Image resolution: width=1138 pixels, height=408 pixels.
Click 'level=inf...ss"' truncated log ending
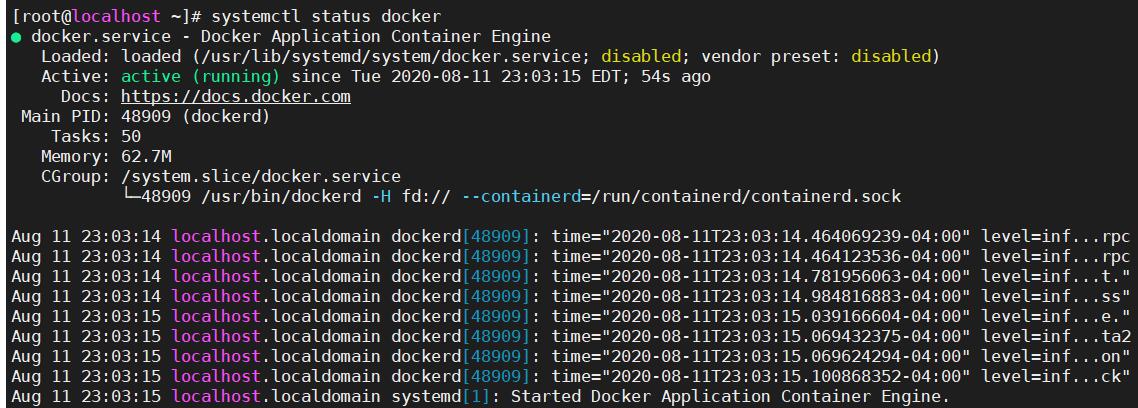point(1056,296)
